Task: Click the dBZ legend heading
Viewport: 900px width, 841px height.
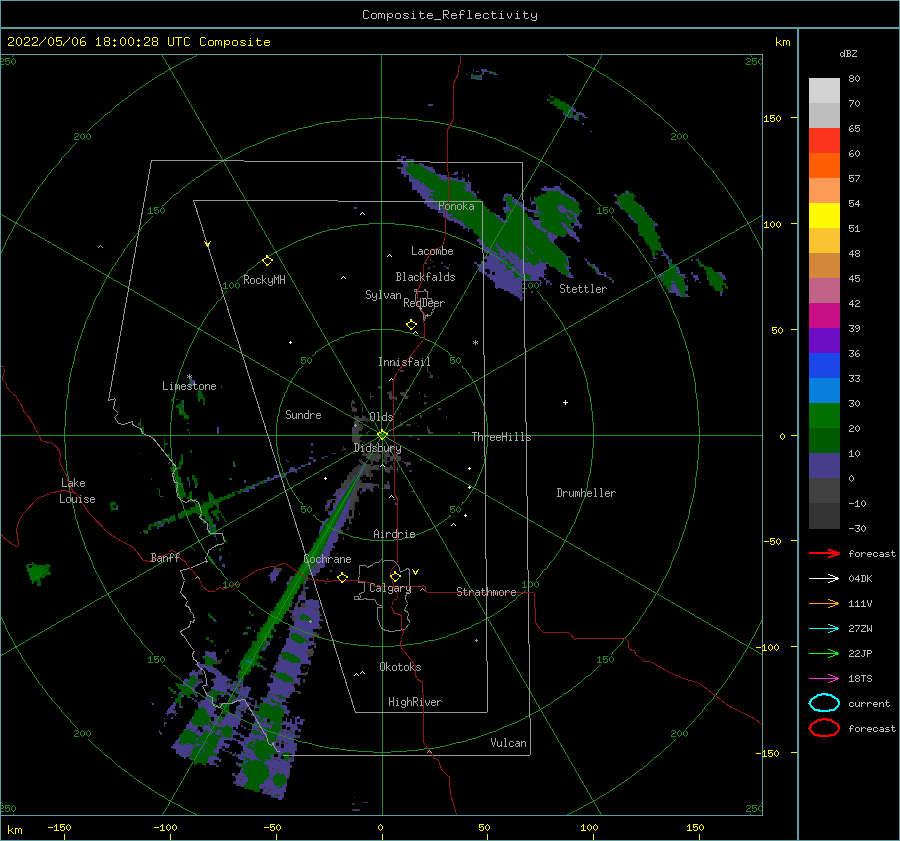Action: 848,53
